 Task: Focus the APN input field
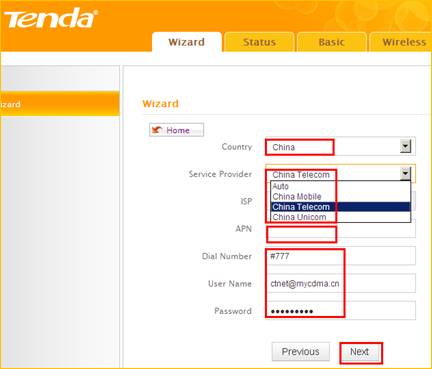click(x=340, y=229)
